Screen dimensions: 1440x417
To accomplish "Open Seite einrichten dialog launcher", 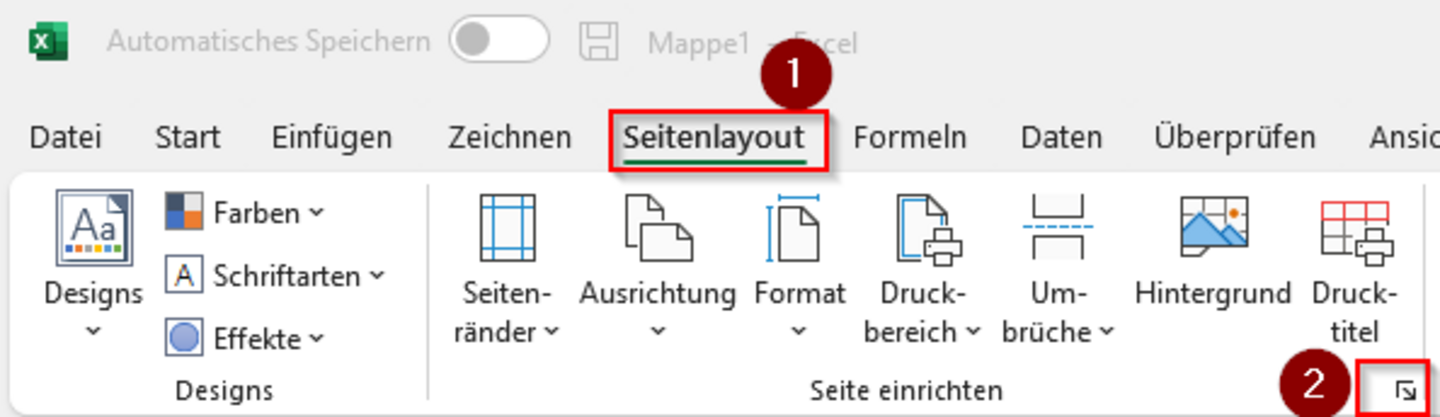I will point(1406,391).
